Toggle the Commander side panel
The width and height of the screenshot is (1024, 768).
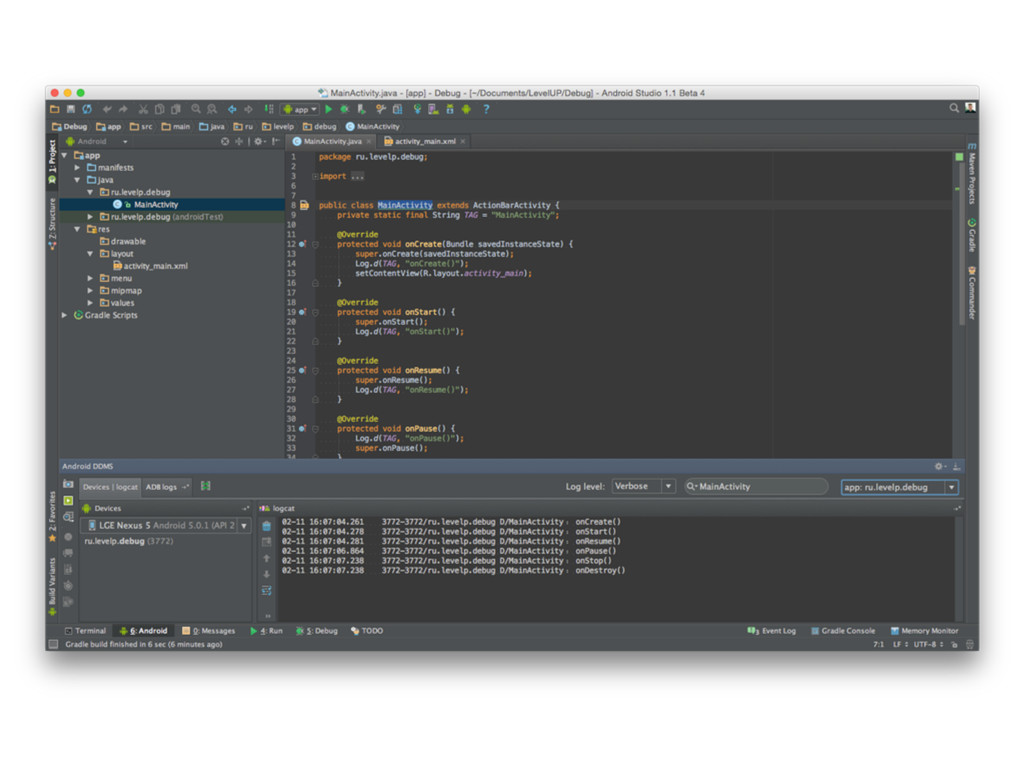(972, 293)
